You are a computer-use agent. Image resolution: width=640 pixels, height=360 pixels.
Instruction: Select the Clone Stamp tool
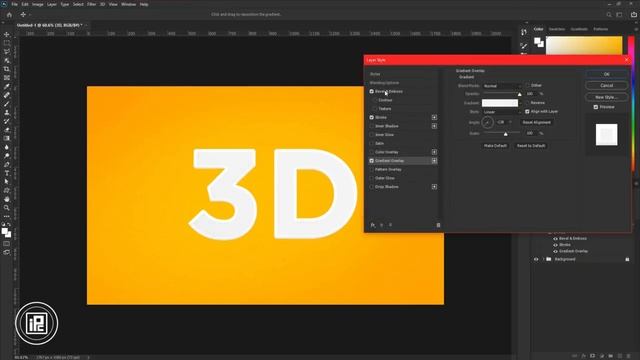coord(7,112)
